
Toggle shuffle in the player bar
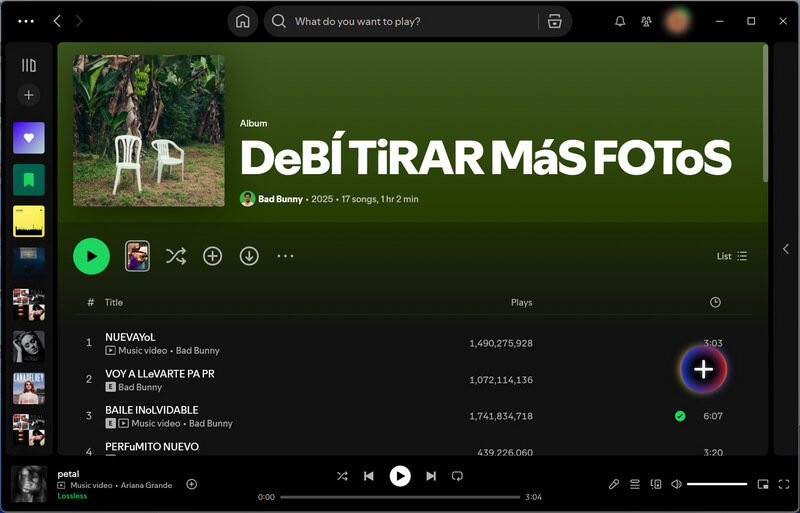tap(342, 476)
